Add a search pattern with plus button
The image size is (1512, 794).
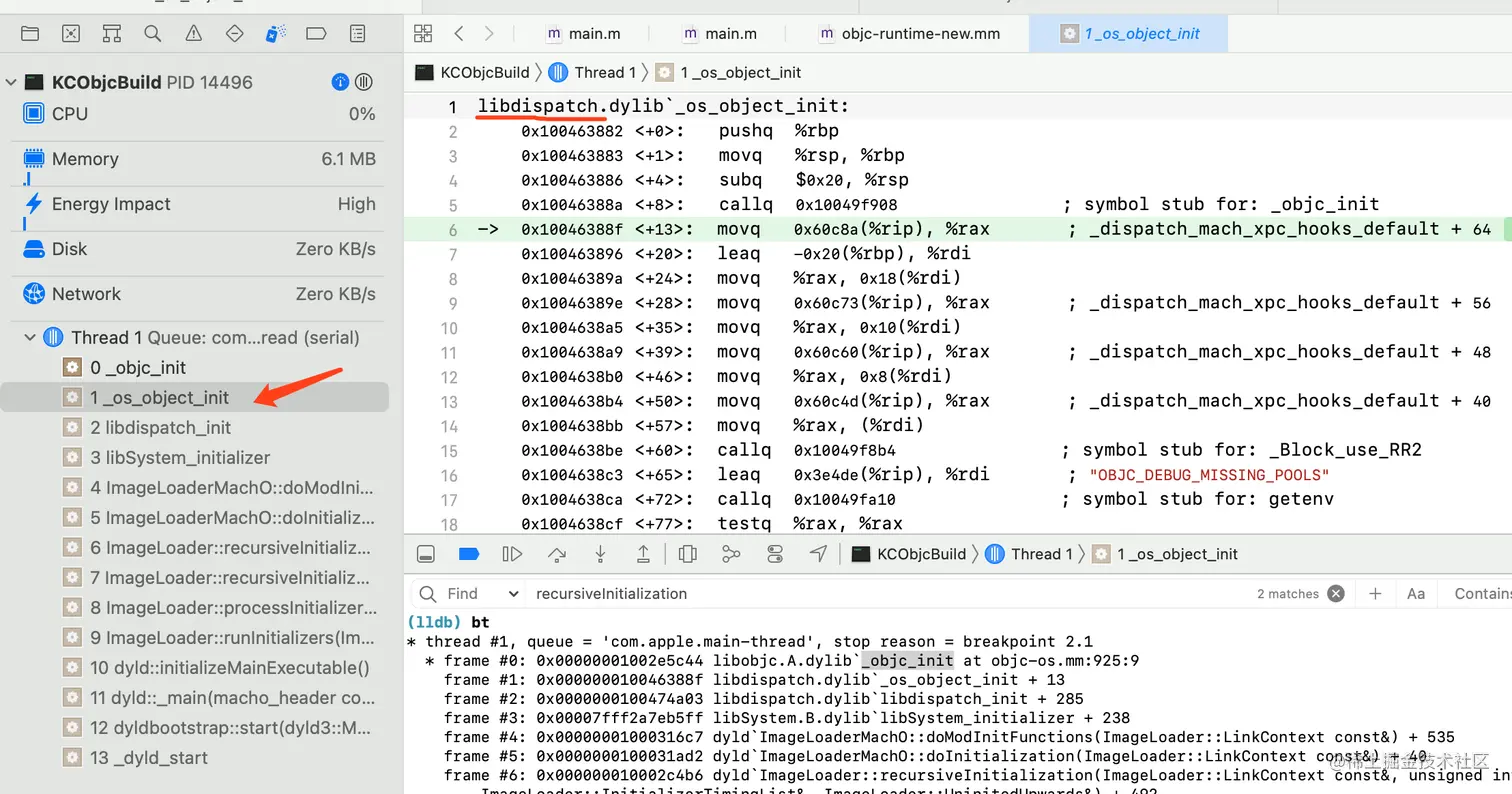coord(1375,594)
